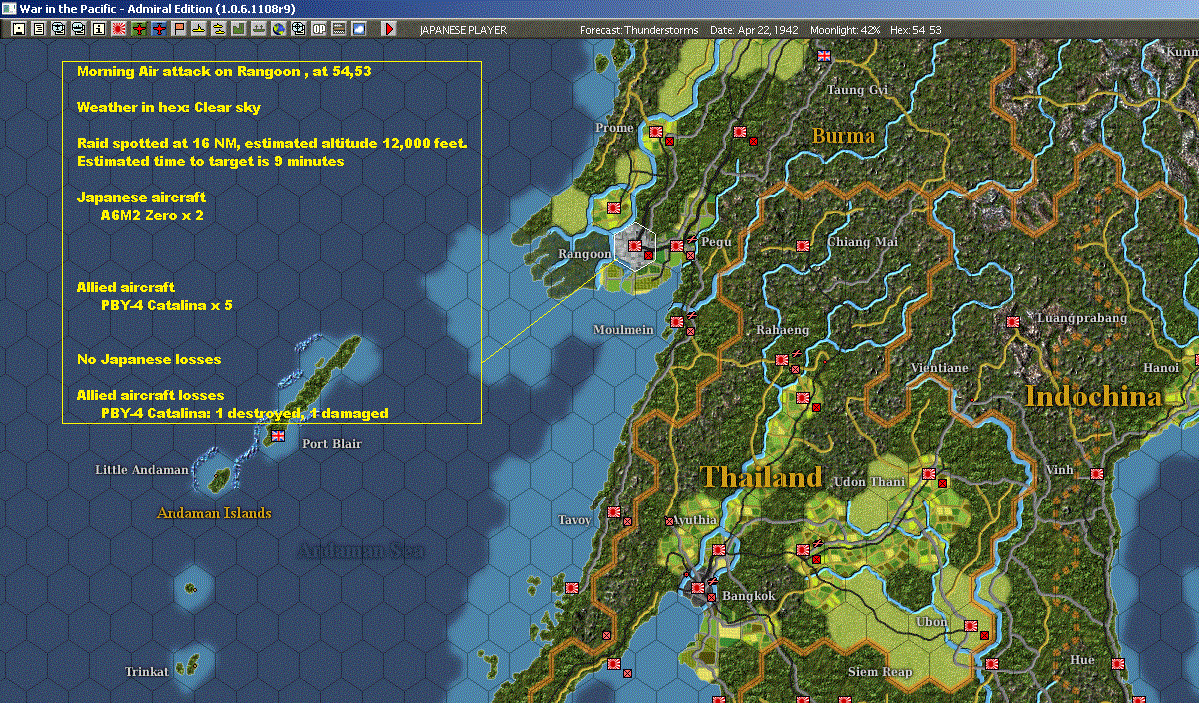Click the globe map toolbar icon

click(x=278, y=29)
